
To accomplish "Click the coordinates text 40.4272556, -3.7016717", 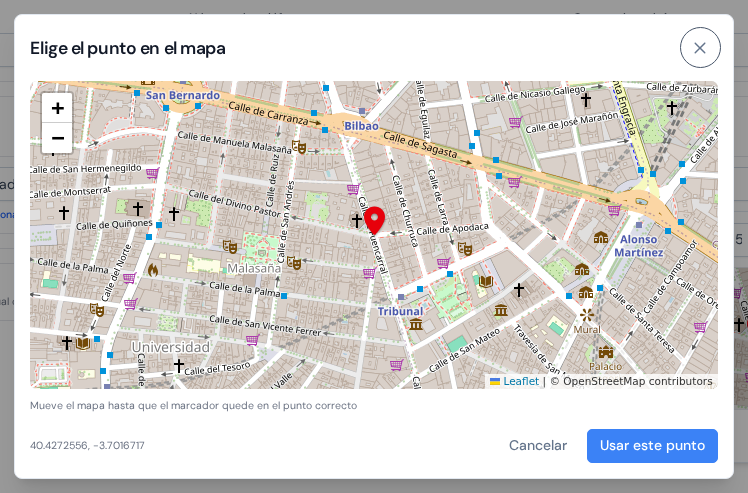I will (x=87, y=445).
